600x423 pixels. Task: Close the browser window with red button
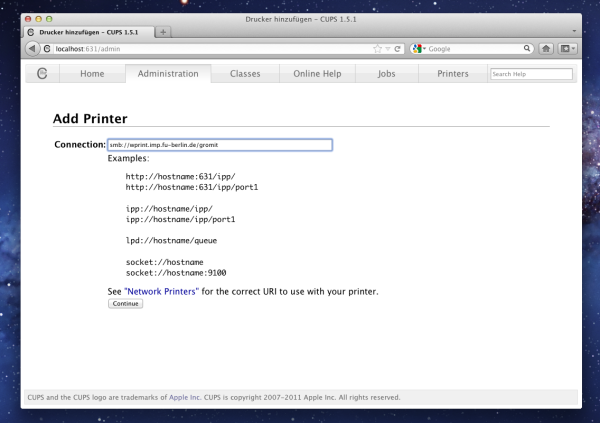[28, 19]
